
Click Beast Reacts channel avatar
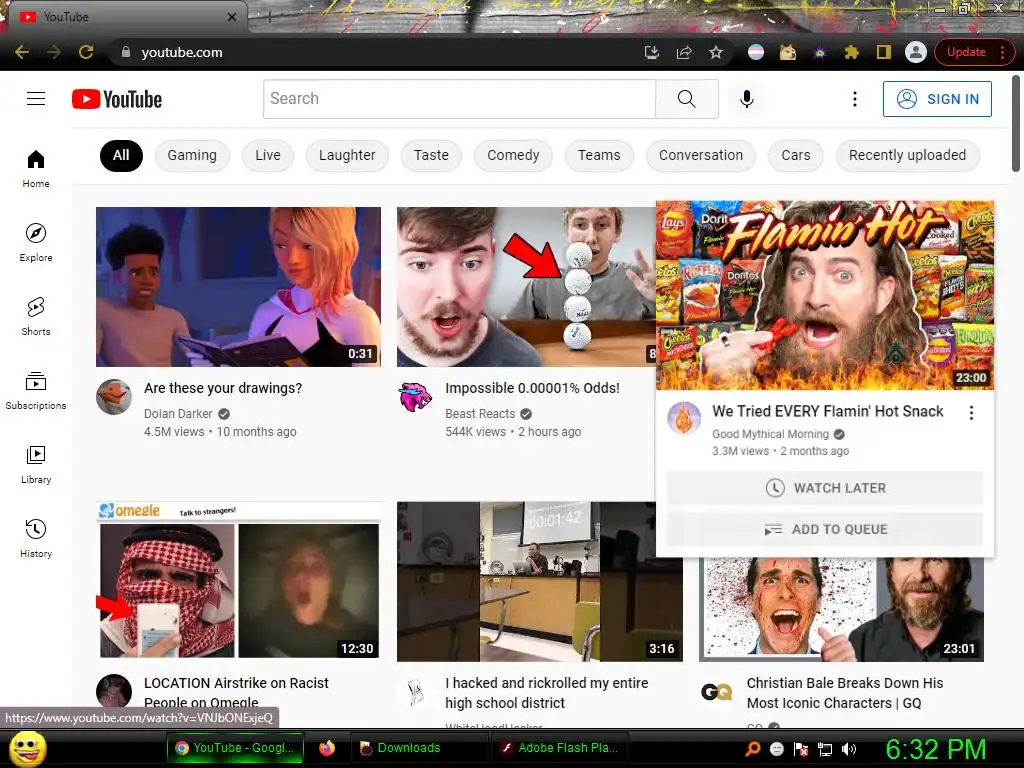pos(415,396)
